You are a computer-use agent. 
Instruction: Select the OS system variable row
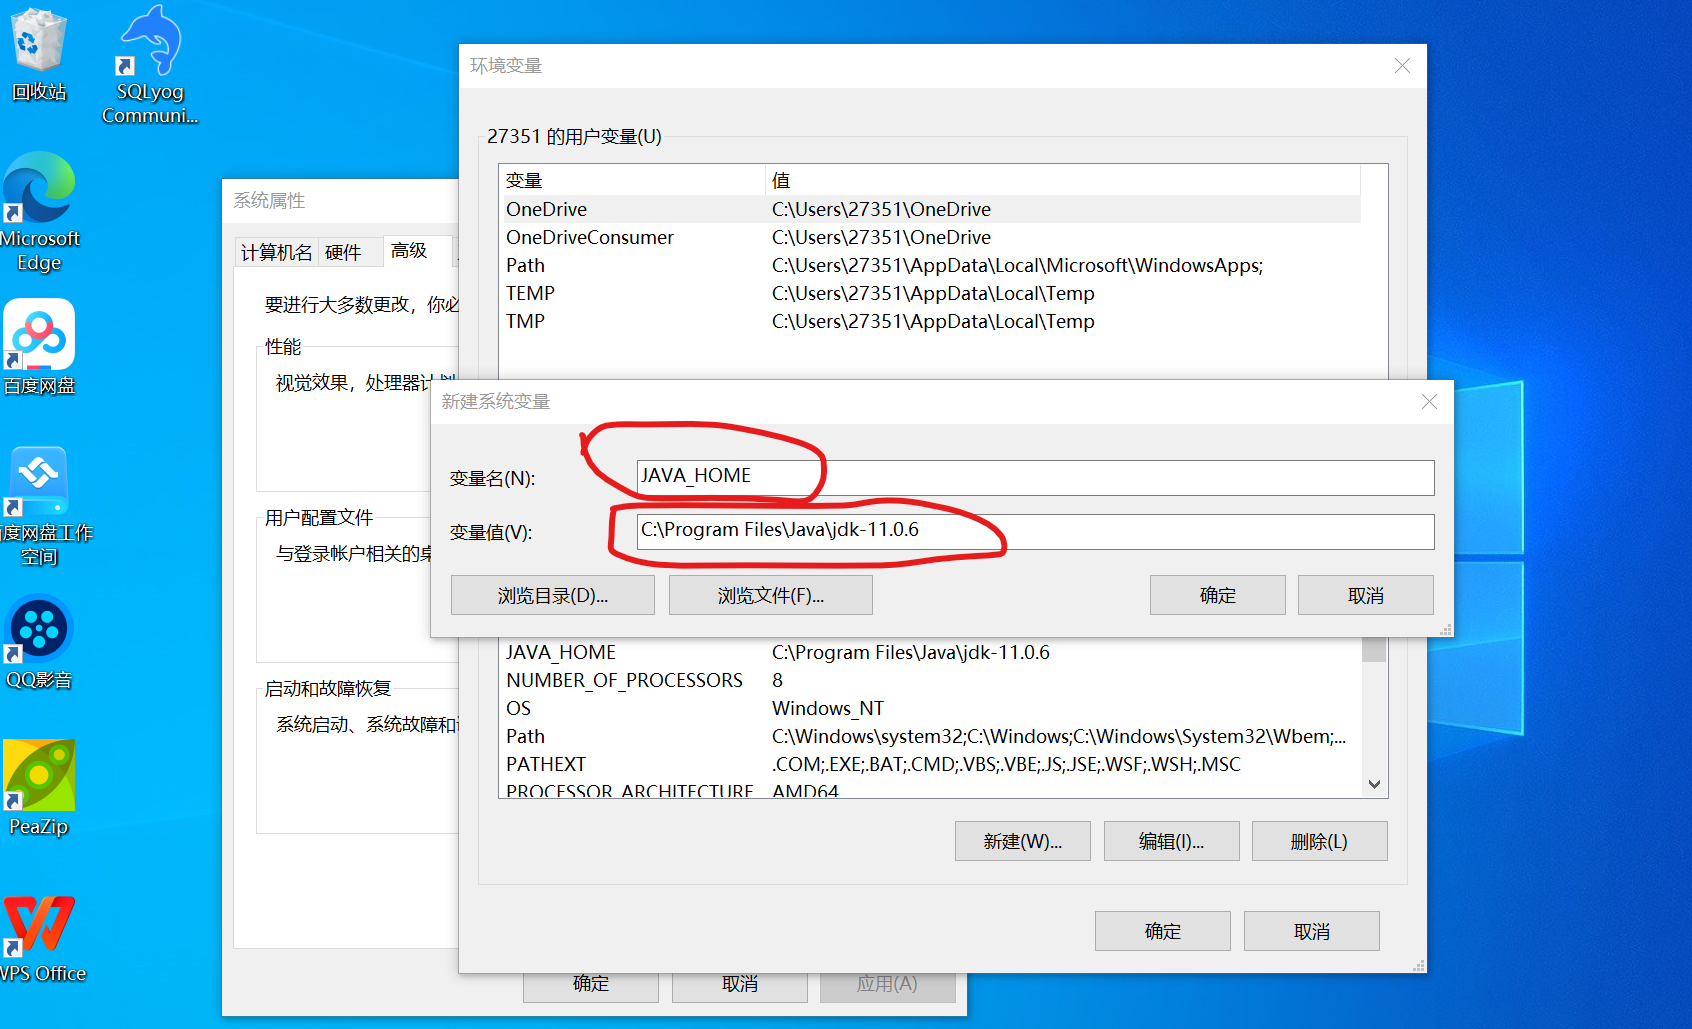[930, 708]
